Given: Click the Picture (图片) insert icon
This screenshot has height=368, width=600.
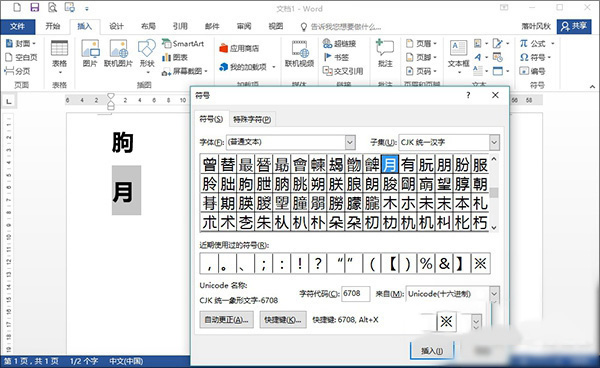Looking at the screenshot, I should tap(90, 54).
